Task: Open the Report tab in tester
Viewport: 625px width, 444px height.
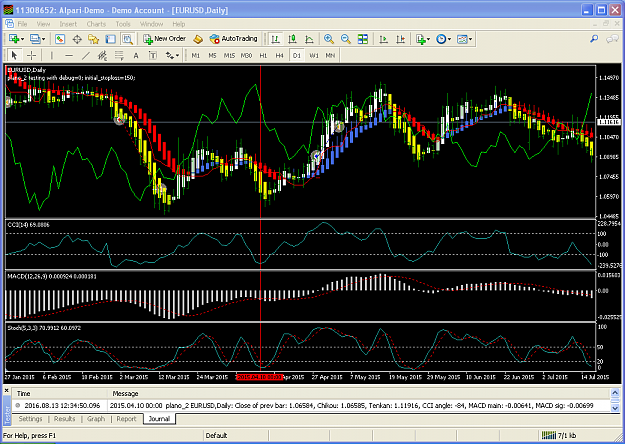Action: point(126,419)
